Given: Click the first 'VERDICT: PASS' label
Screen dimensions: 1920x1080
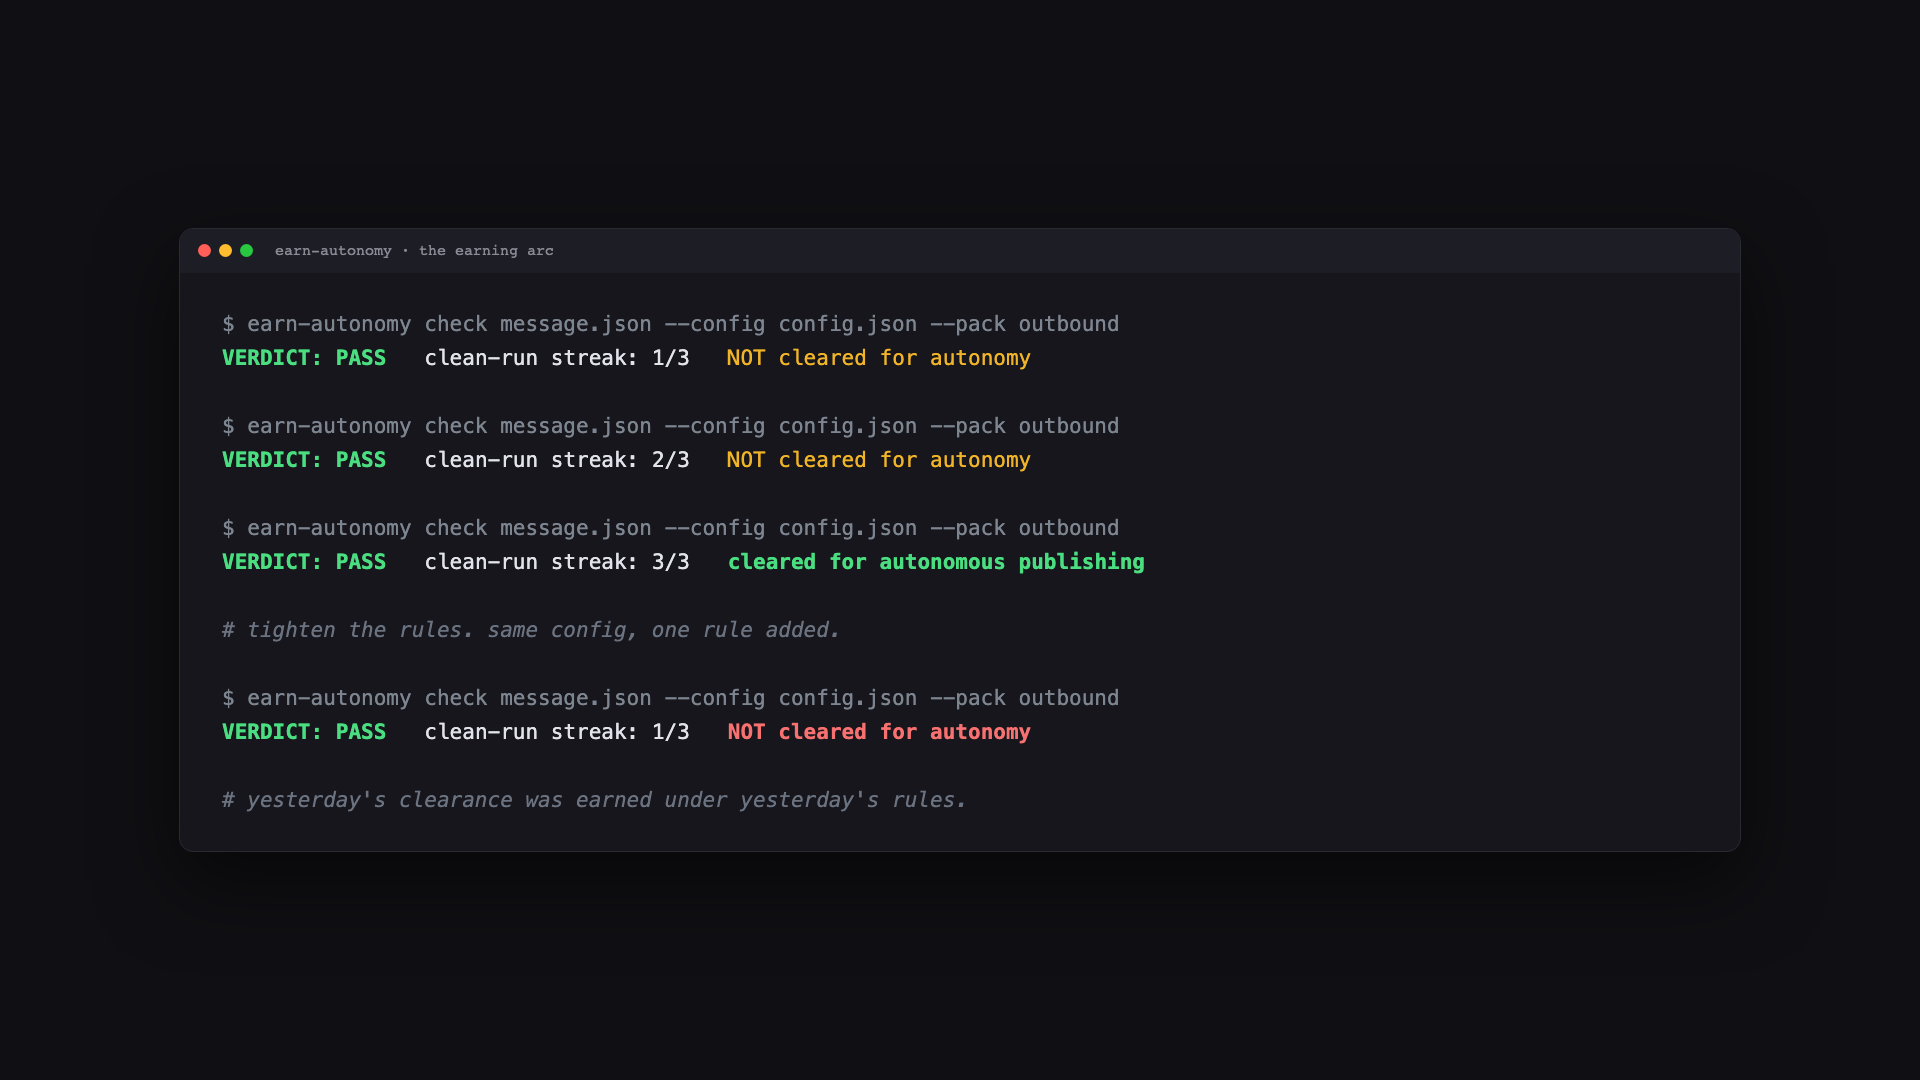Looking at the screenshot, I should [x=304, y=358].
